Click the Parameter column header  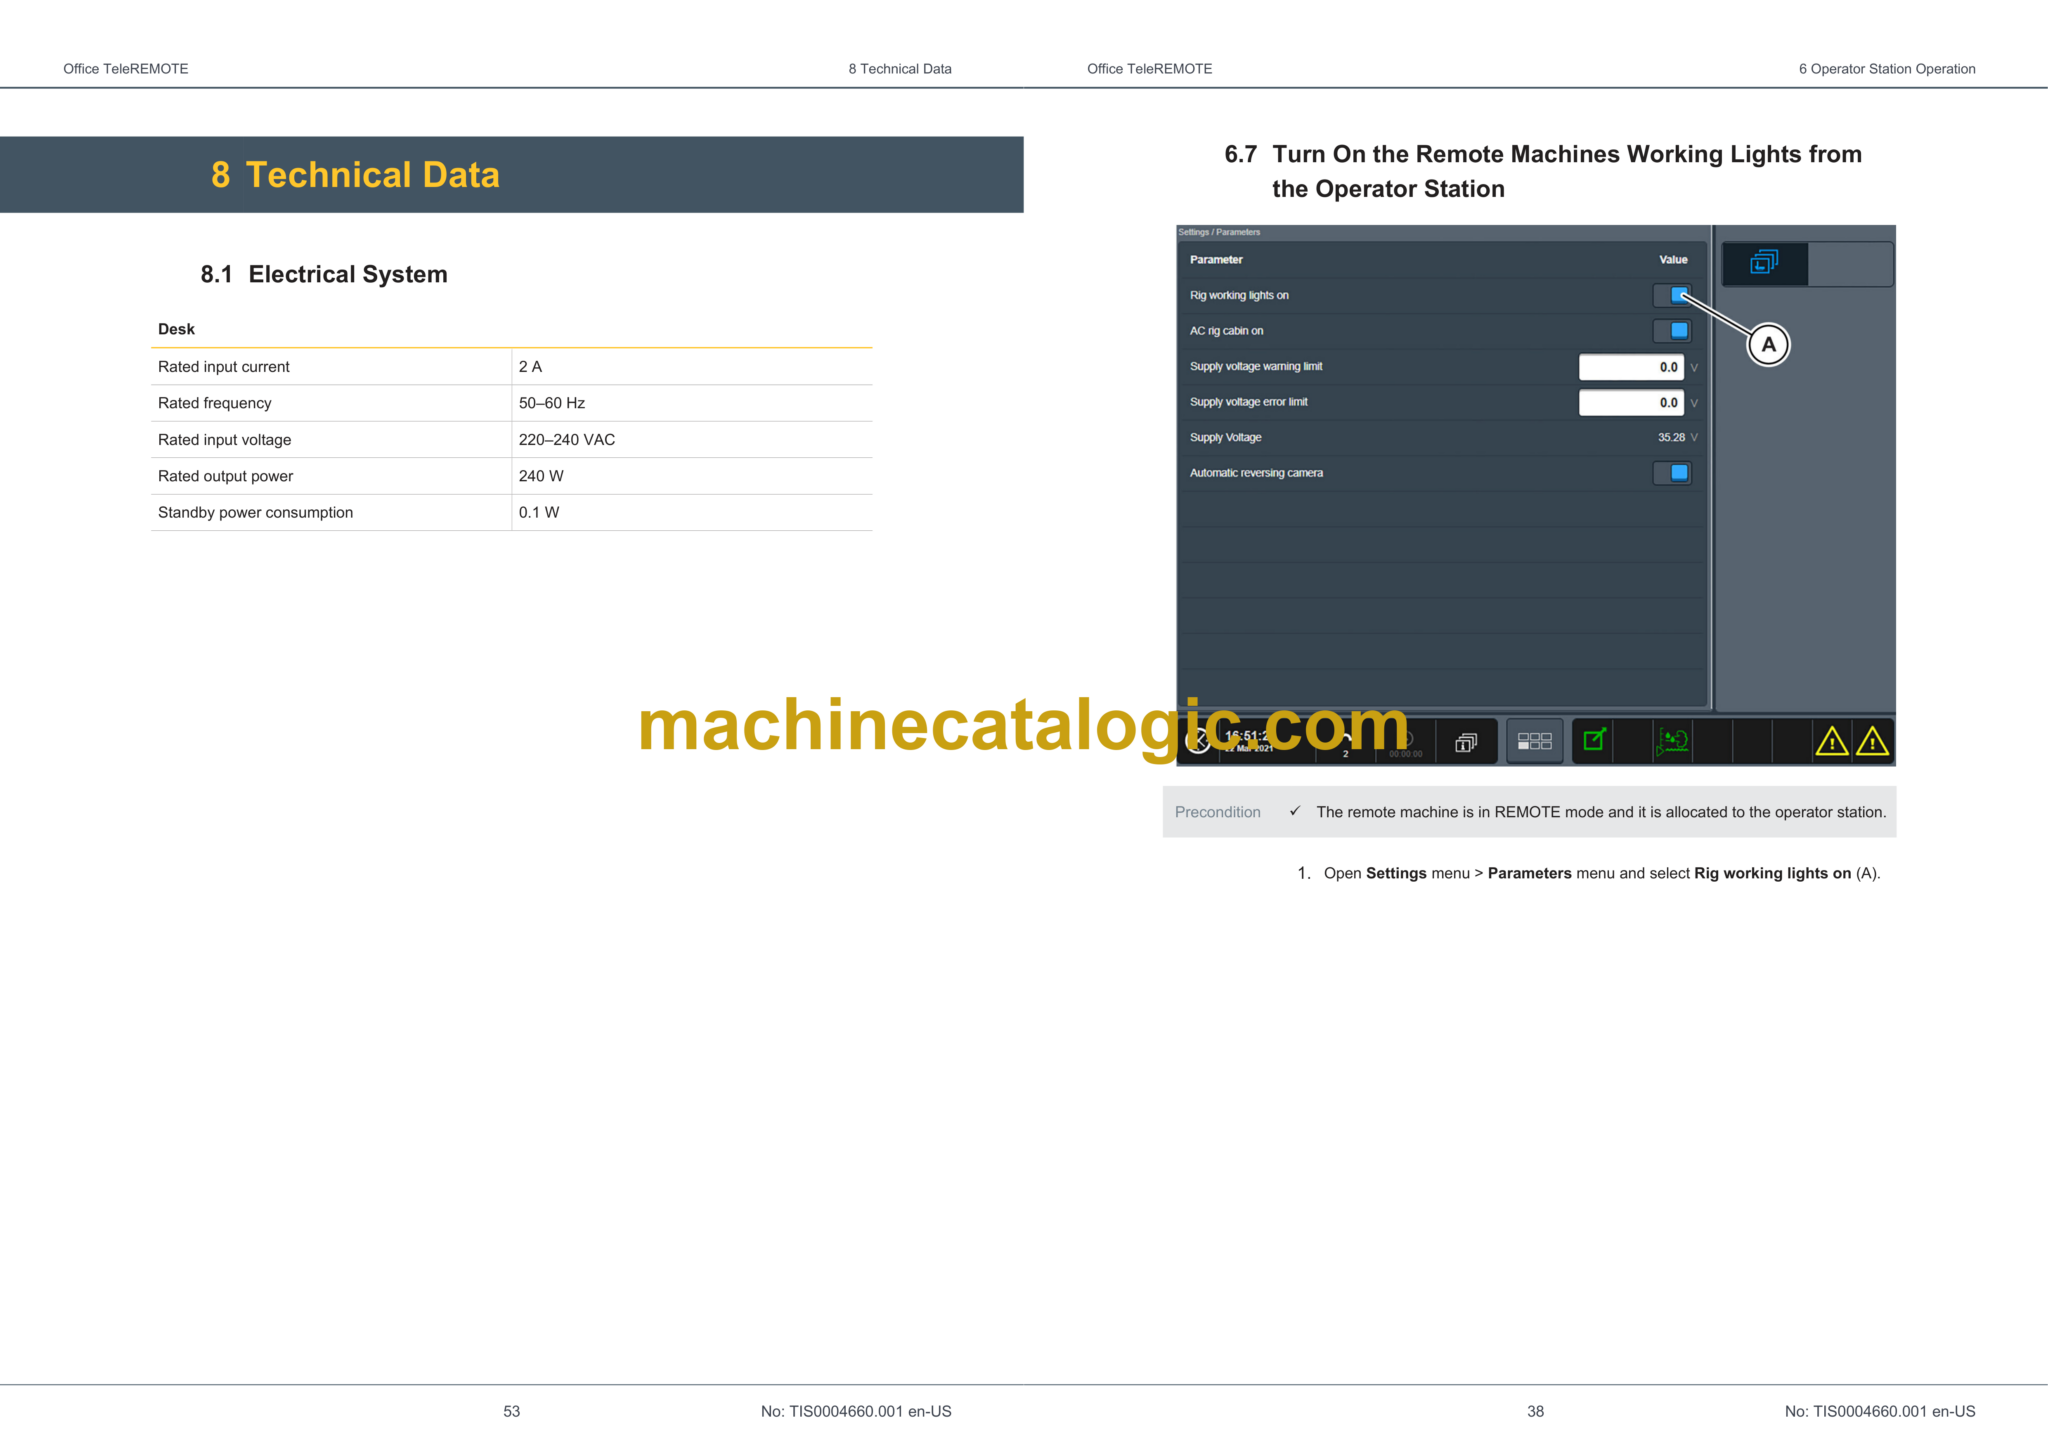(1216, 259)
